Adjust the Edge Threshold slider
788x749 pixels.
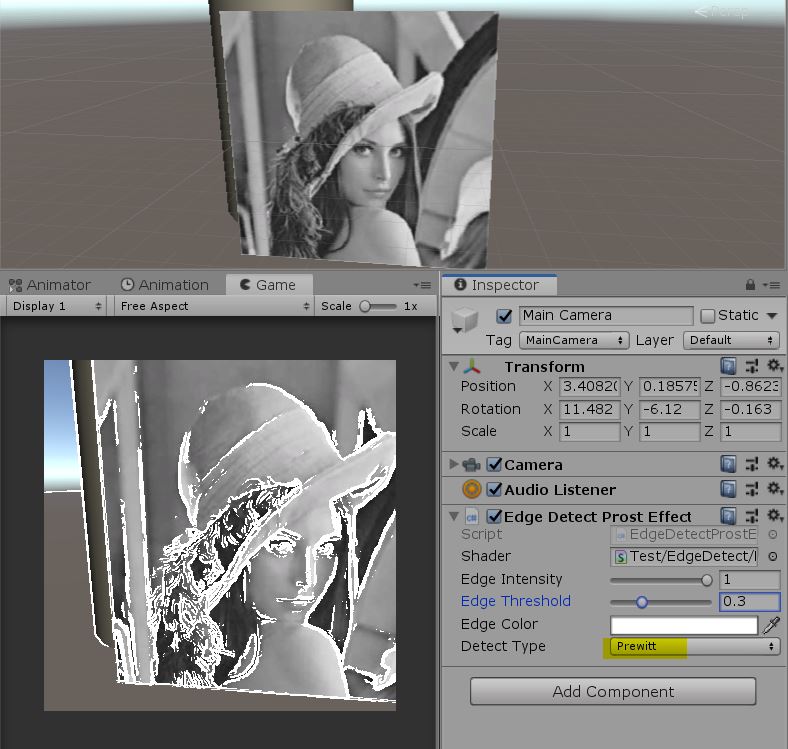coord(661,602)
